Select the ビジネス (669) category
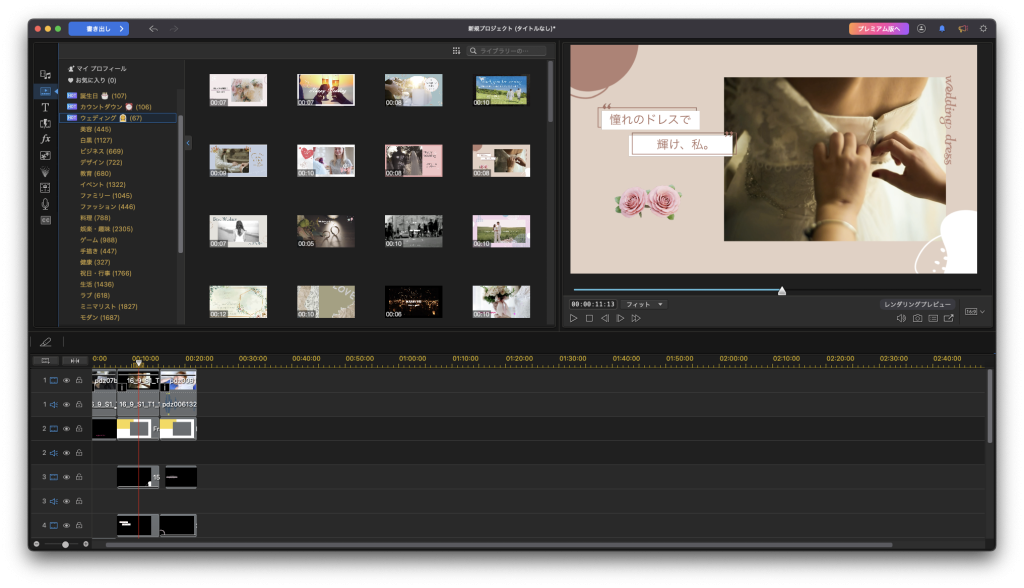 pyautogui.click(x=101, y=151)
